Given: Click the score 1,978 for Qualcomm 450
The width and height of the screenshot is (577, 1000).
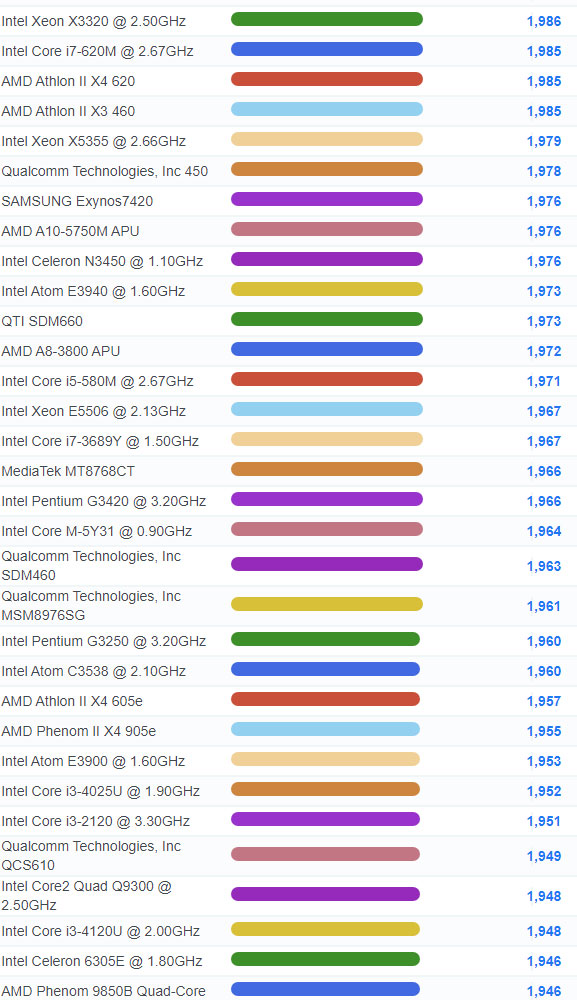Looking at the screenshot, I should [544, 171].
